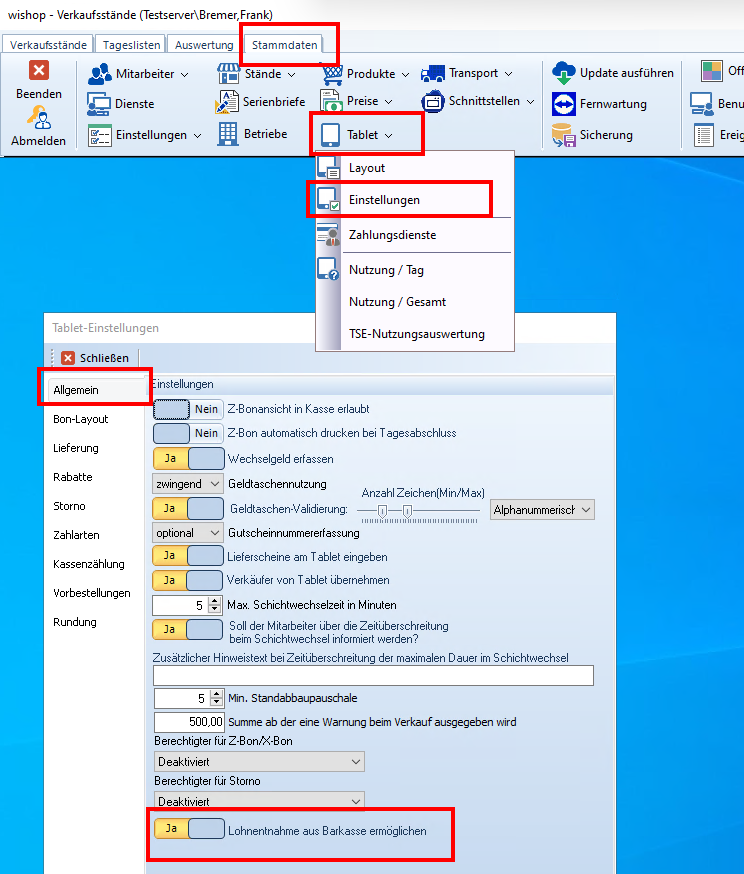This screenshot has width=744, height=874.
Task: Click the Schließen button
Action: click(x=95, y=357)
